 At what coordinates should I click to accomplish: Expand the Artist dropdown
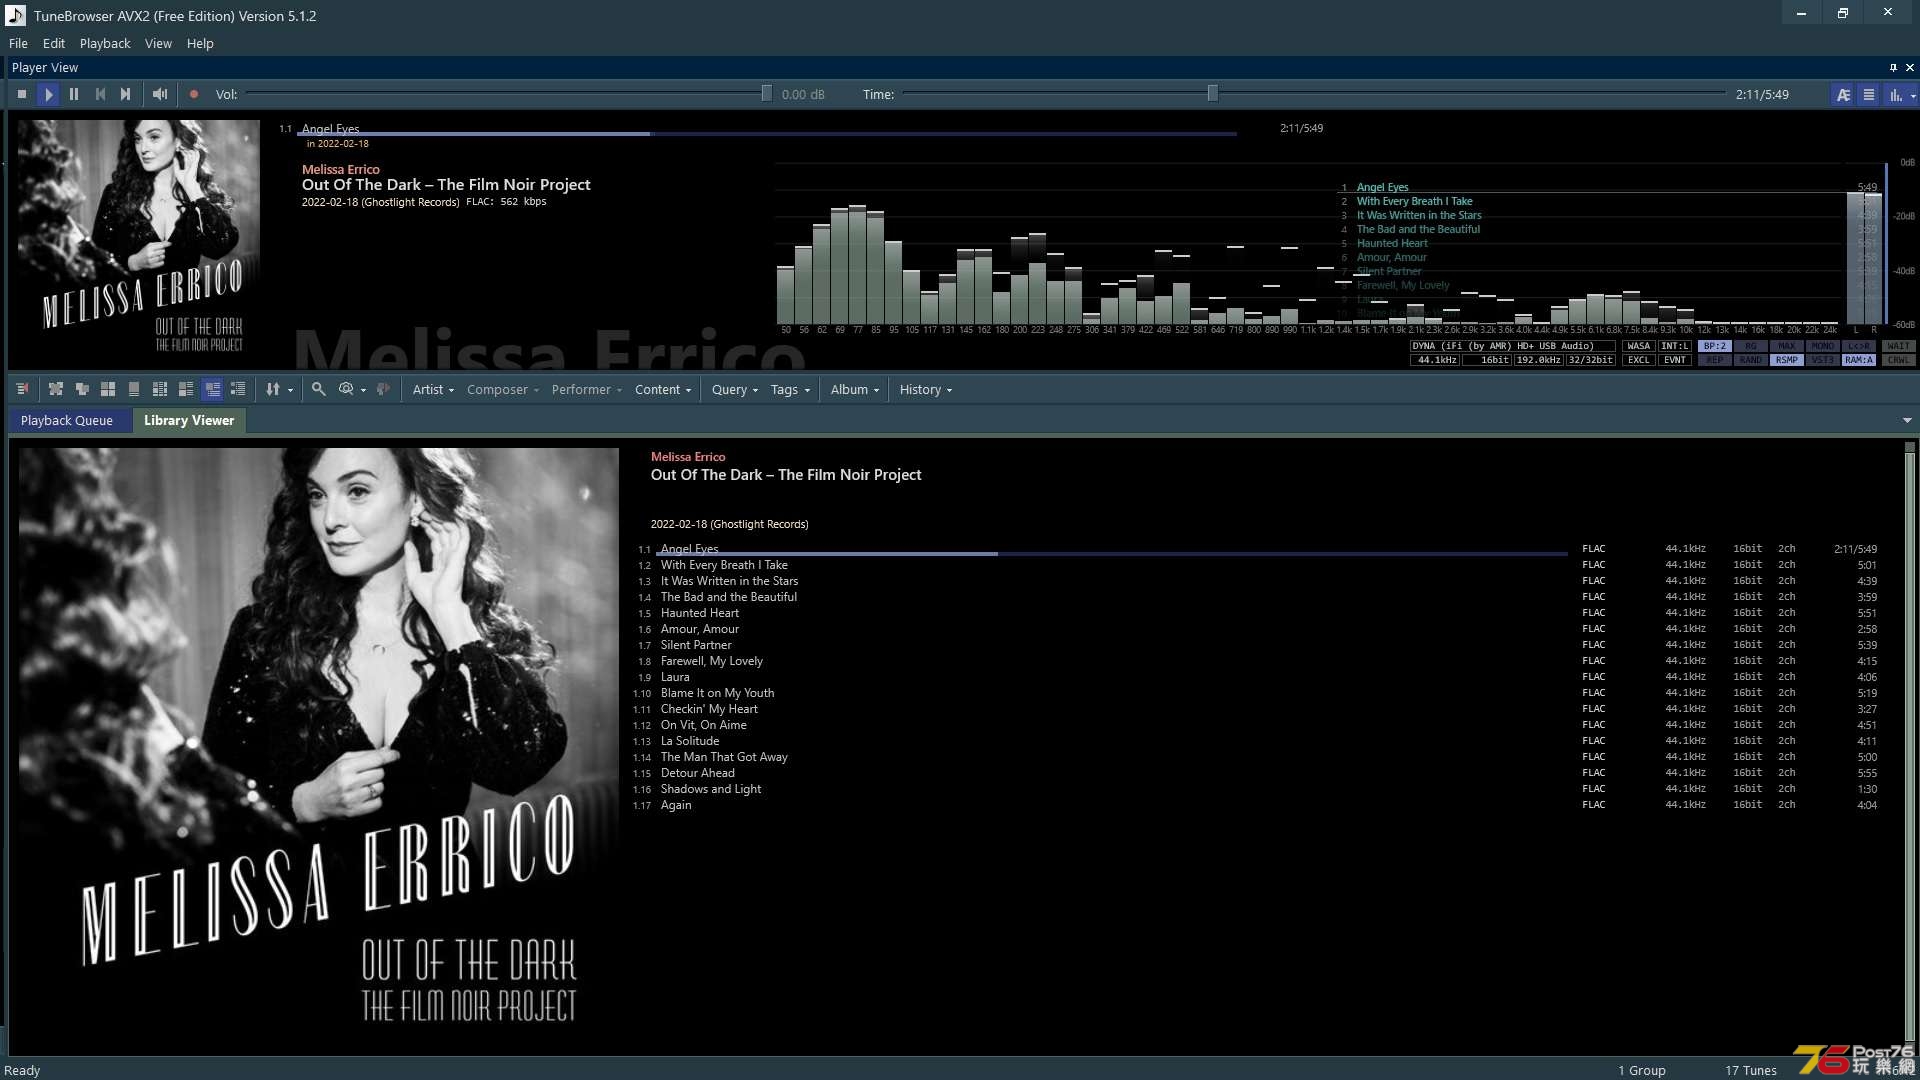pyautogui.click(x=433, y=389)
